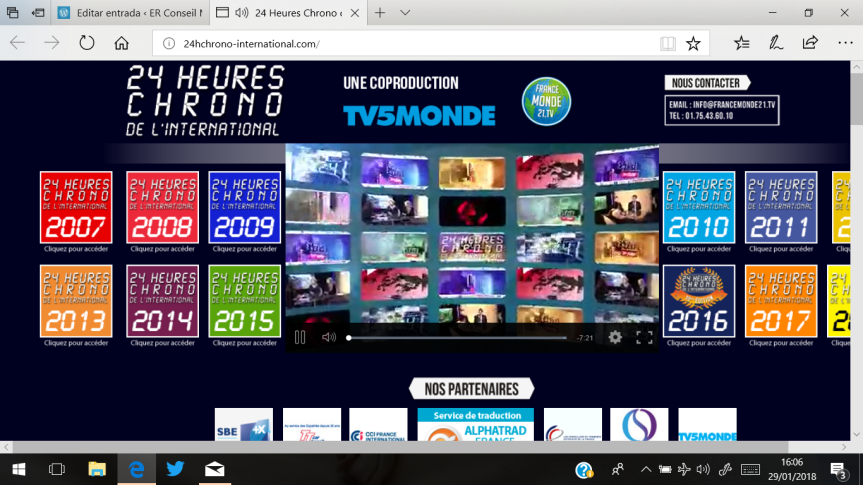Refresh the page in Edge

(87, 43)
